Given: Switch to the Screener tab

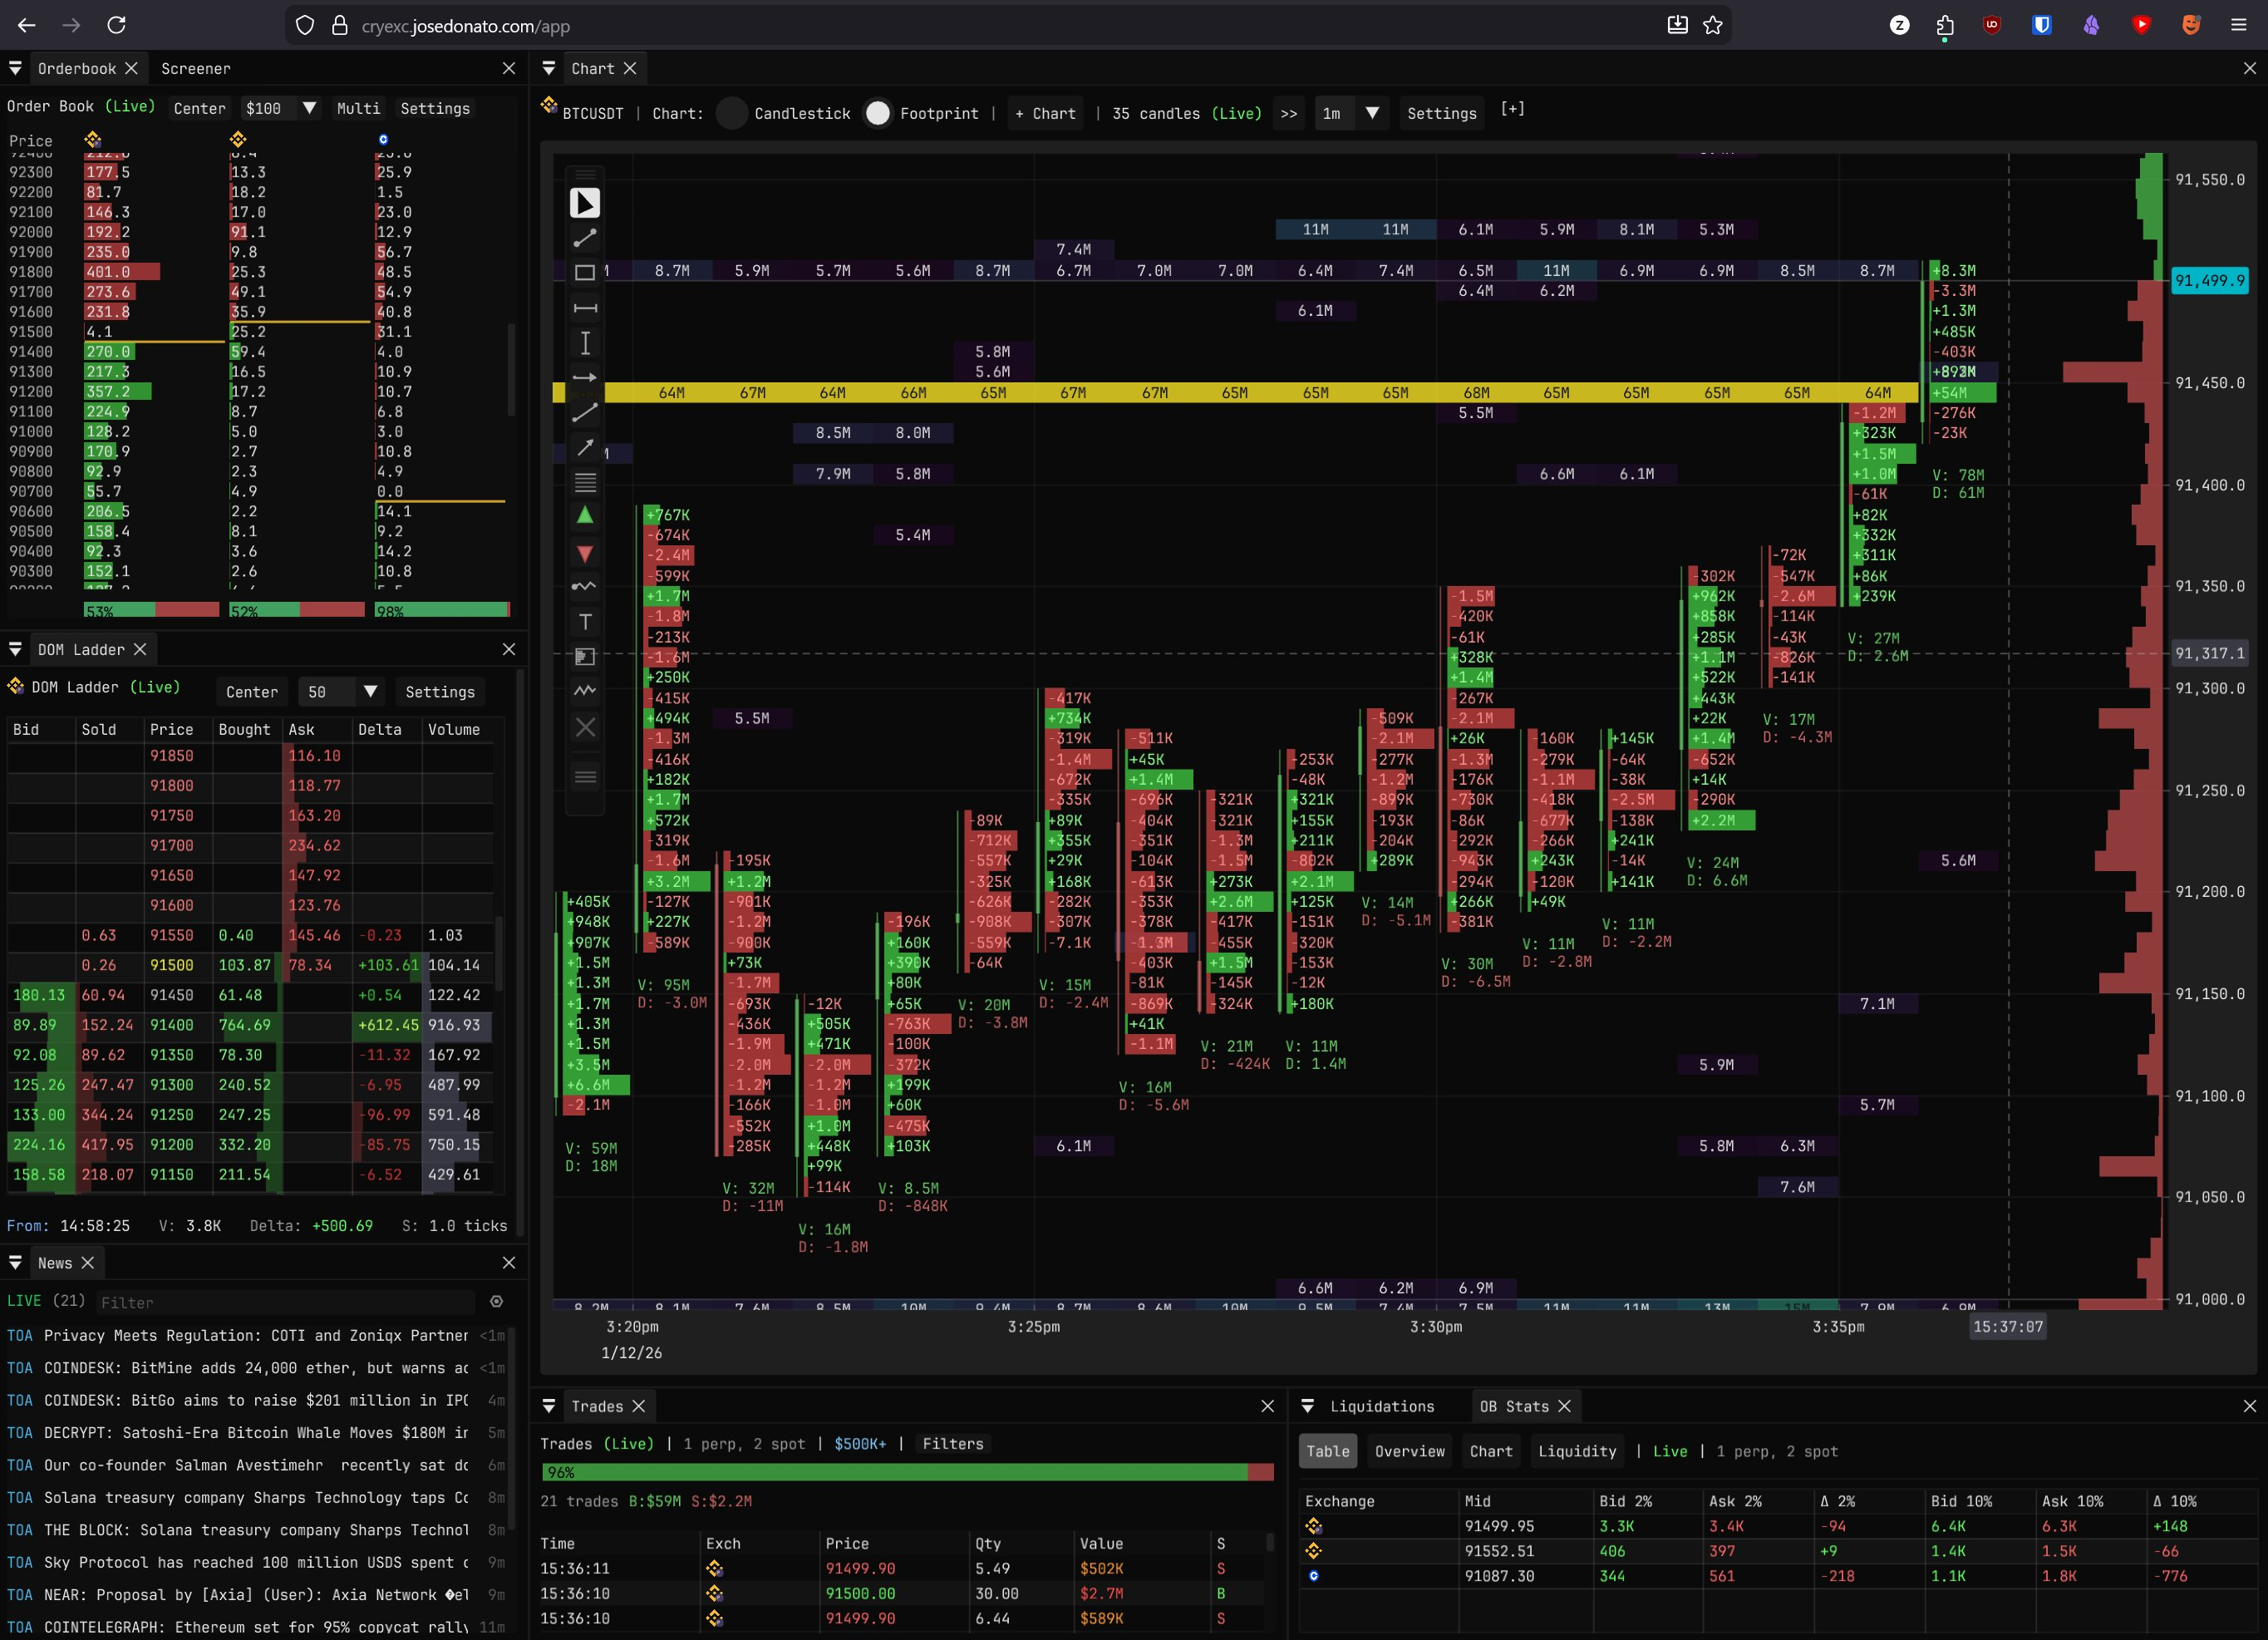Looking at the screenshot, I should [x=196, y=68].
